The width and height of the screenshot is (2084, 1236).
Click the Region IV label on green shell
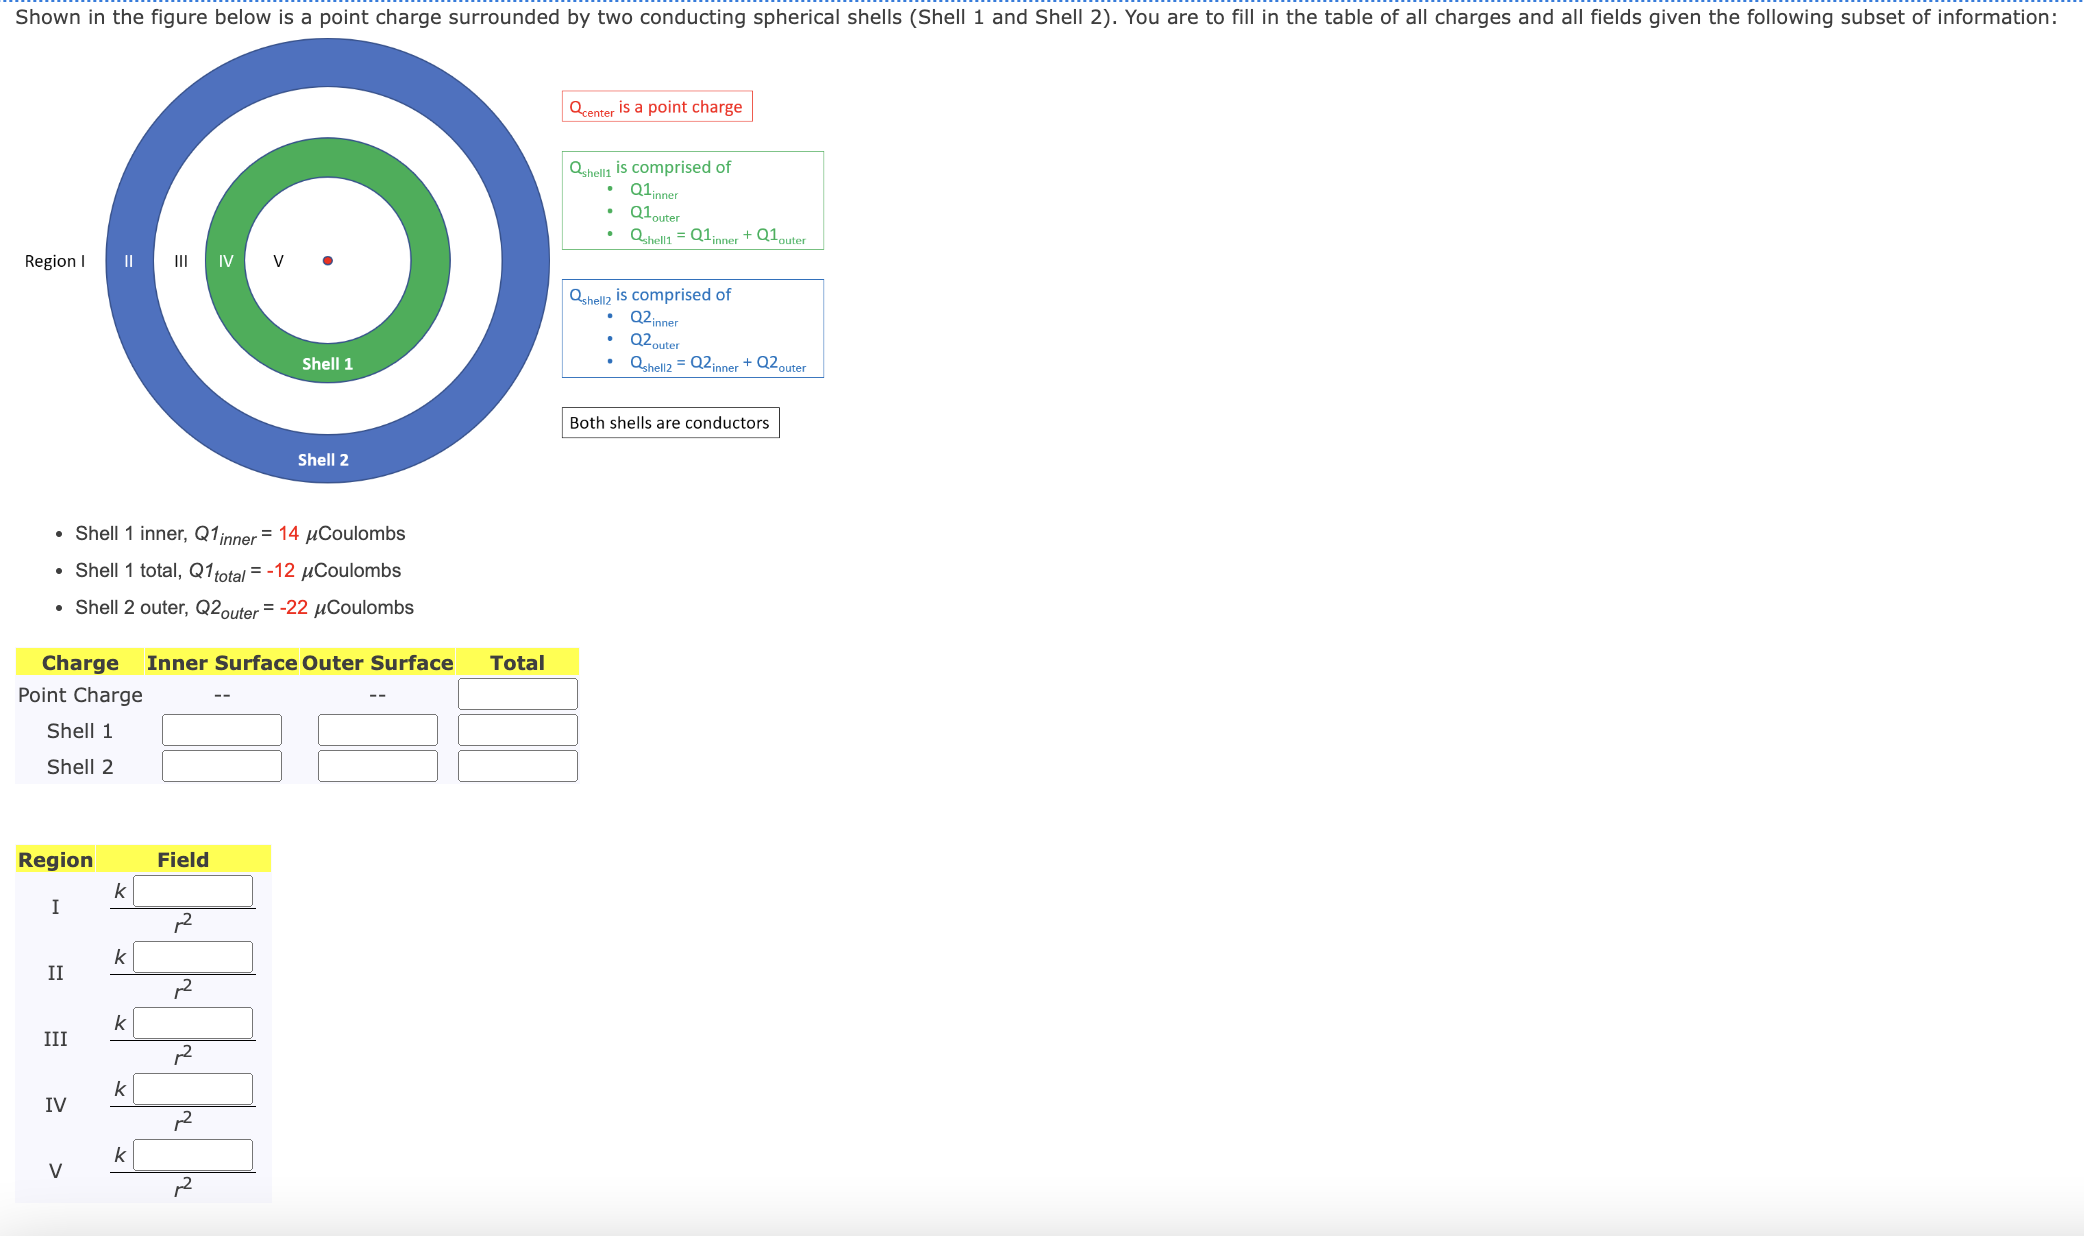pyautogui.click(x=226, y=261)
